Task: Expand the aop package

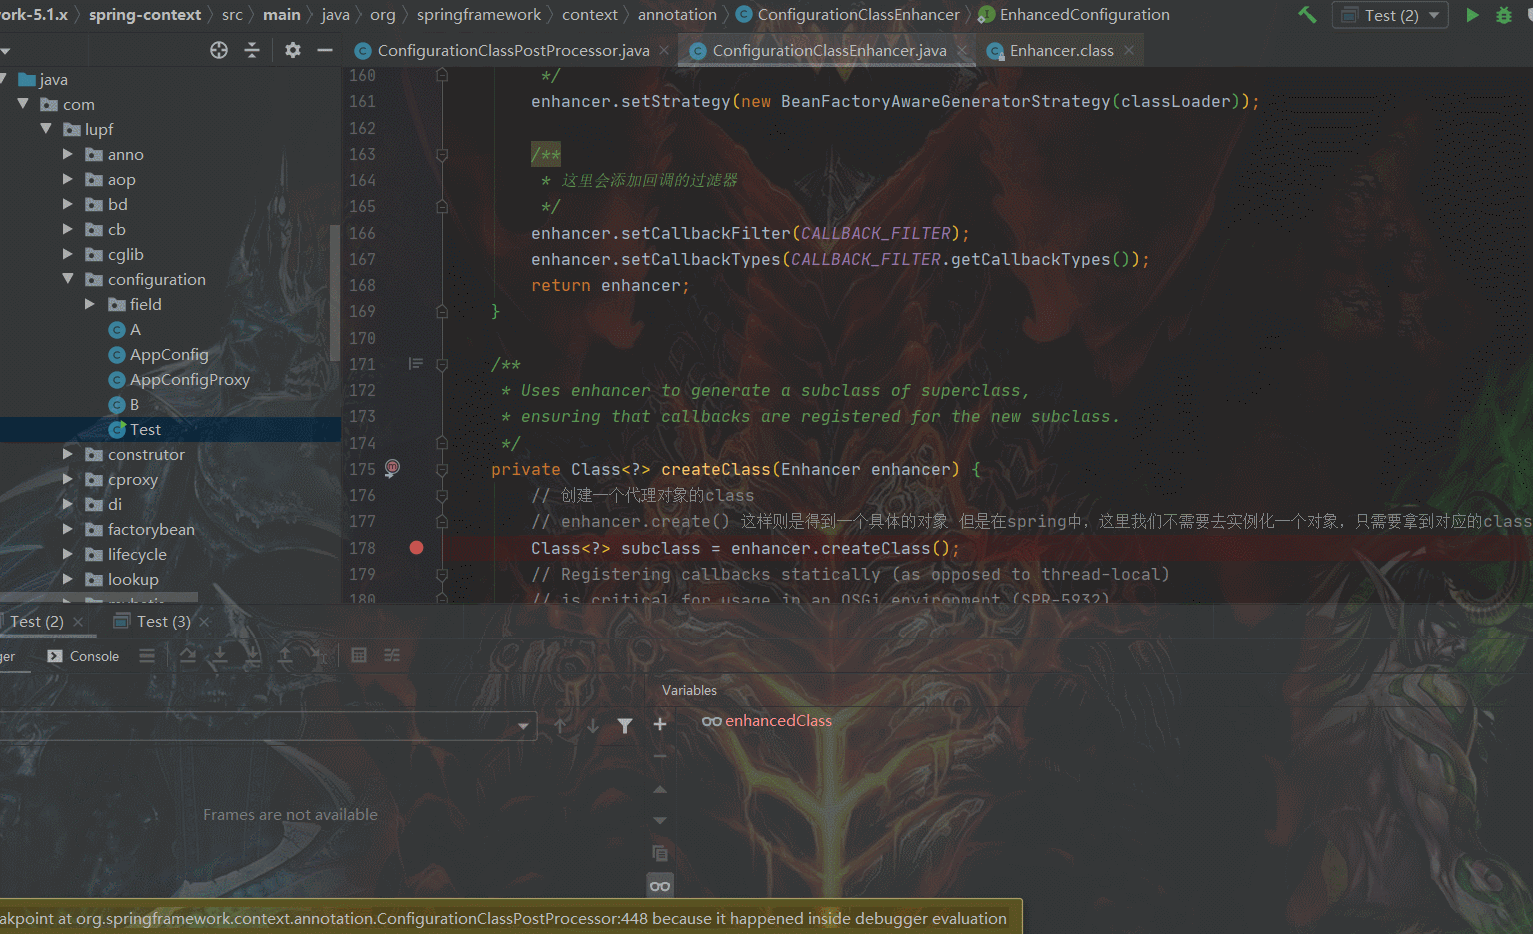Action: coord(68,179)
